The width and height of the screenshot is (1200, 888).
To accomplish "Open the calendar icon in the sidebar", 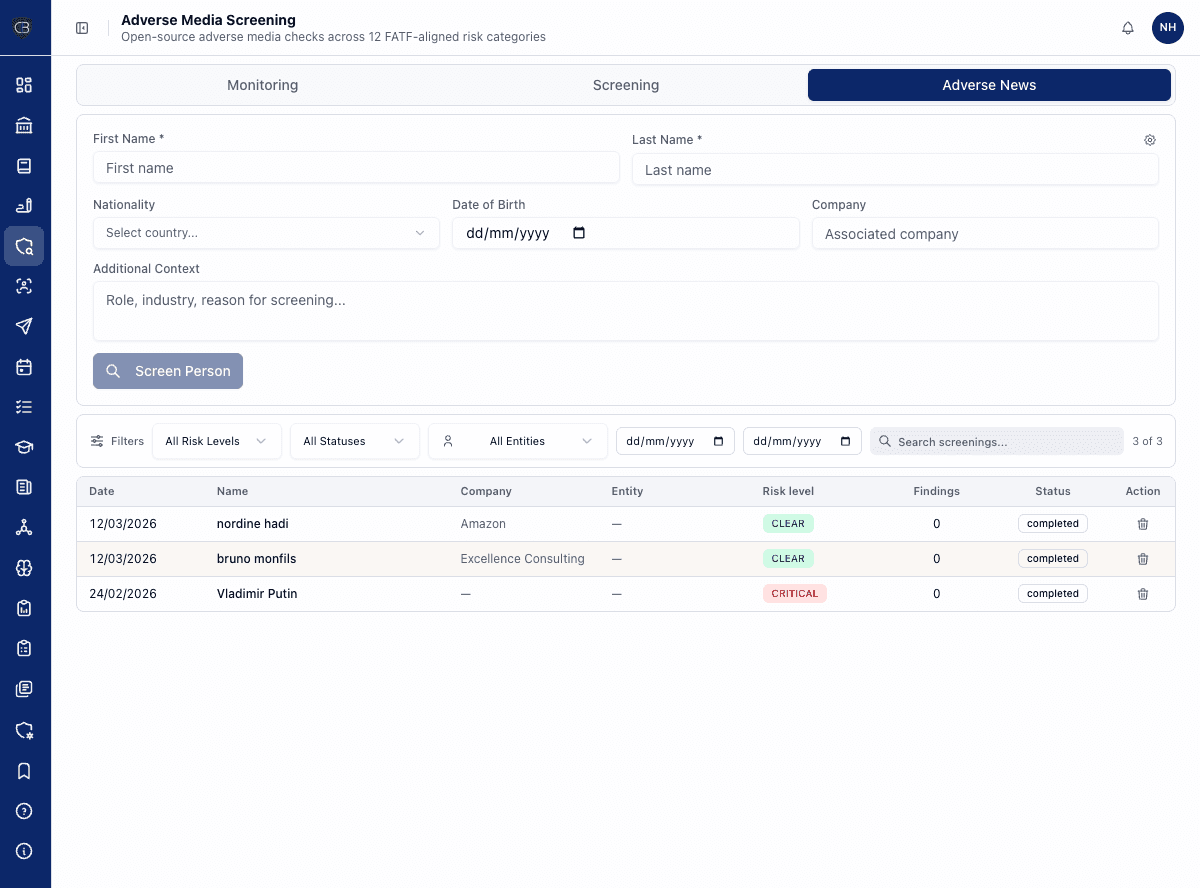I will (24, 367).
